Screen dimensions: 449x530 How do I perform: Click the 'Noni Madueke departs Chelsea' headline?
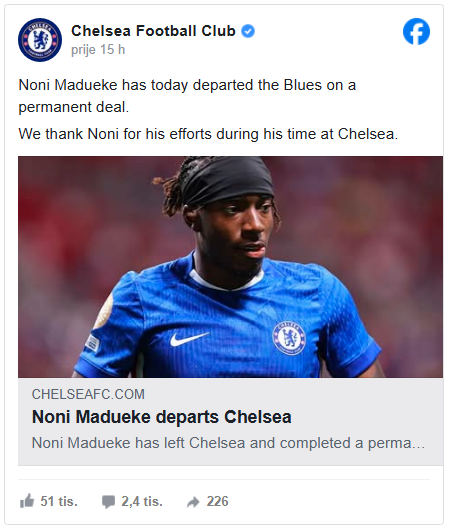[162, 417]
